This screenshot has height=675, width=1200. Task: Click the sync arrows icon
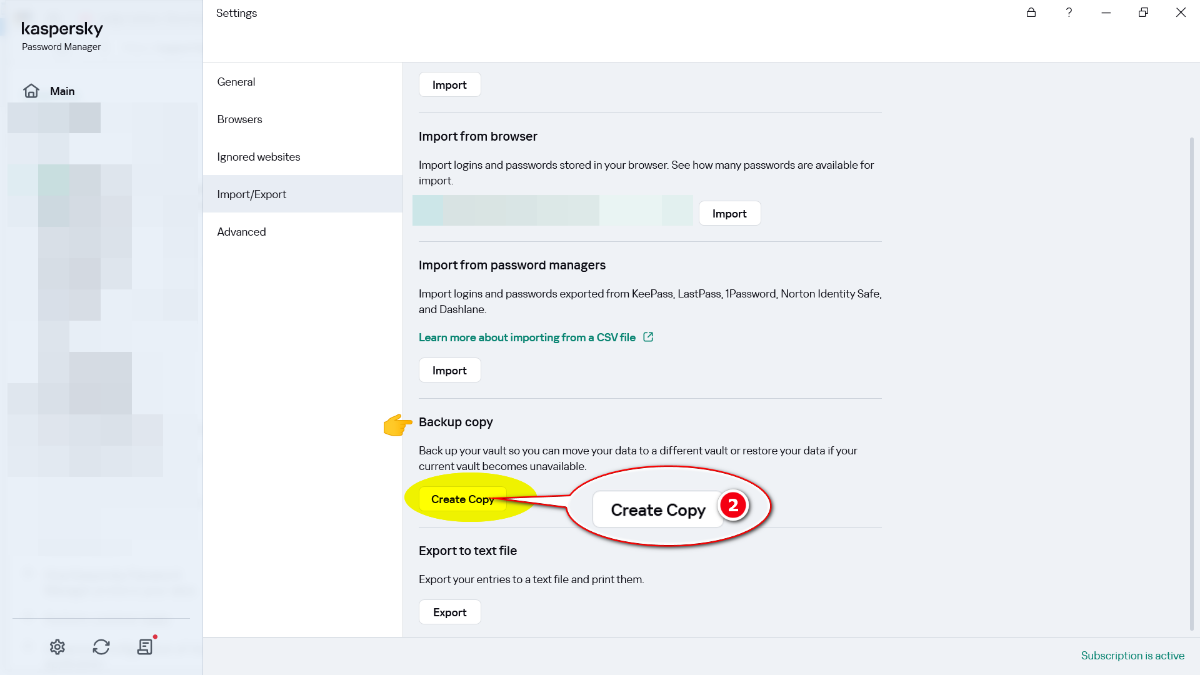(101, 647)
